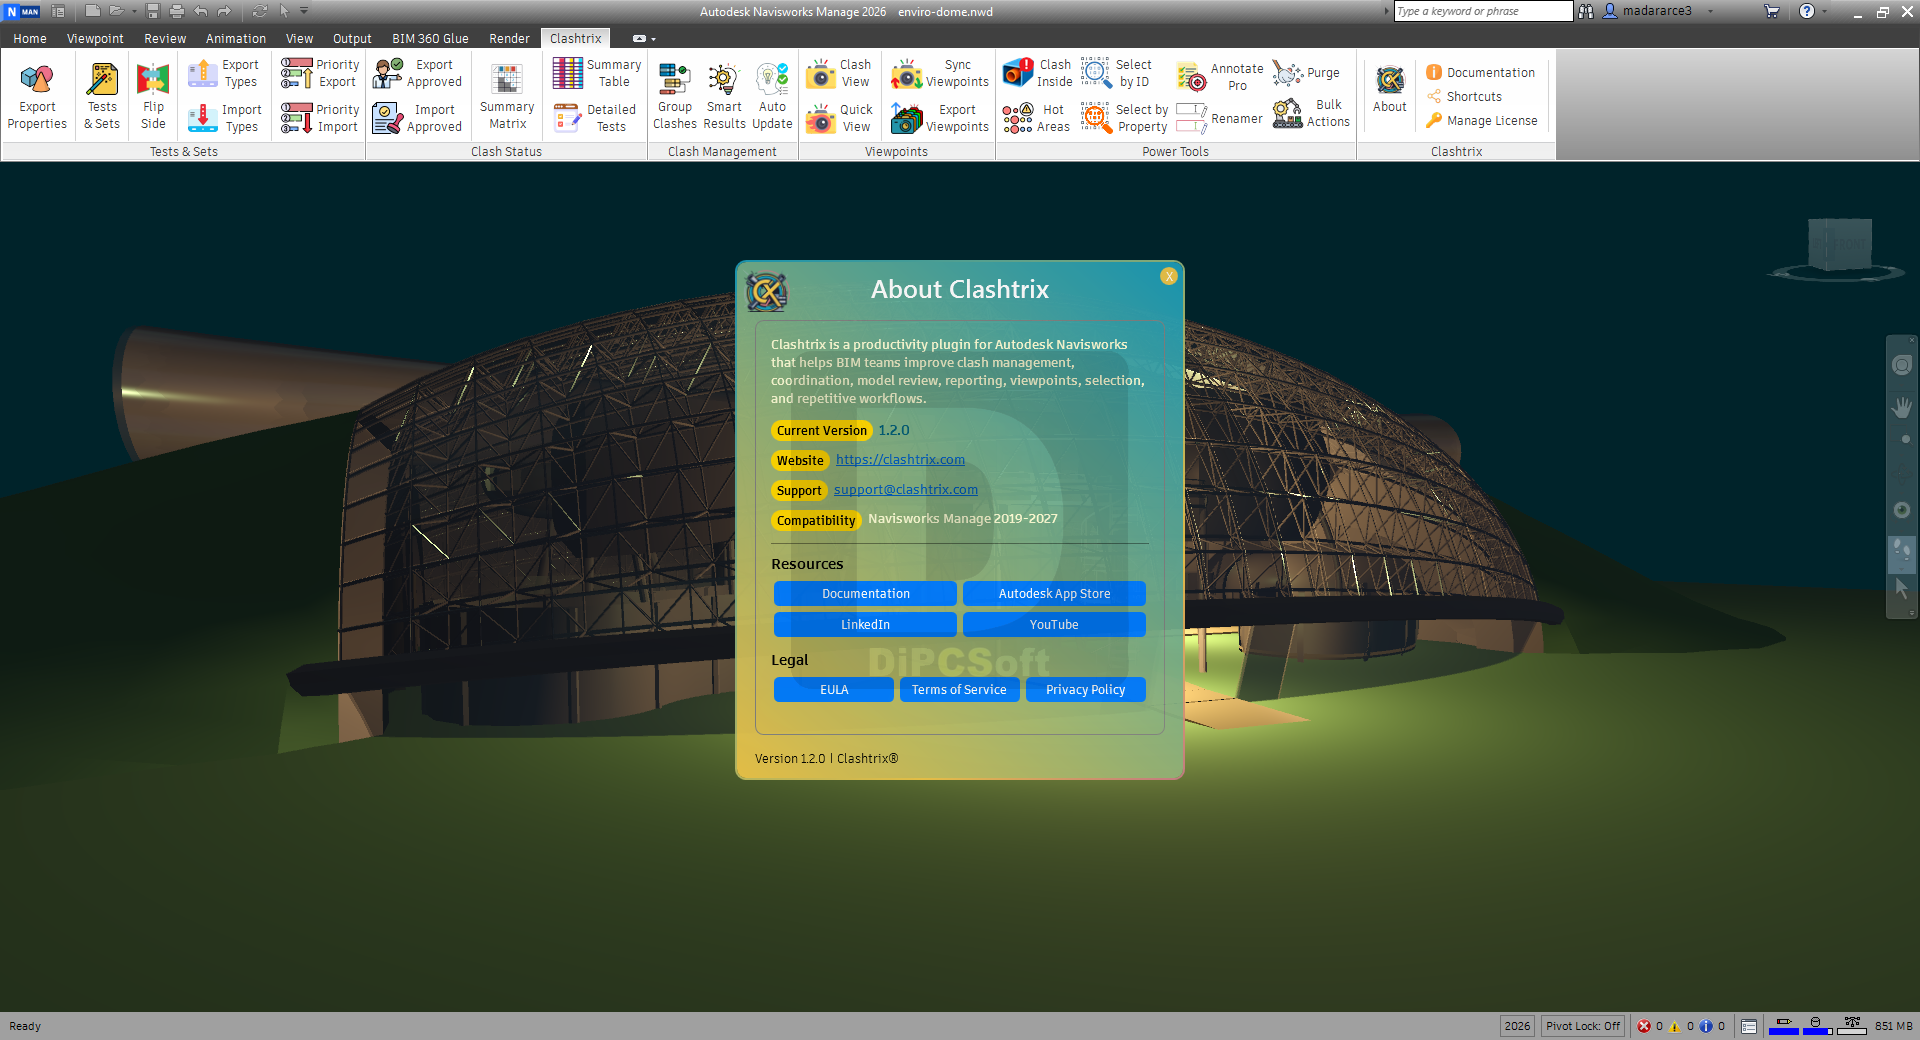The height and width of the screenshot is (1040, 1920).
Task: Click the YouTube button
Action: coord(1054,625)
